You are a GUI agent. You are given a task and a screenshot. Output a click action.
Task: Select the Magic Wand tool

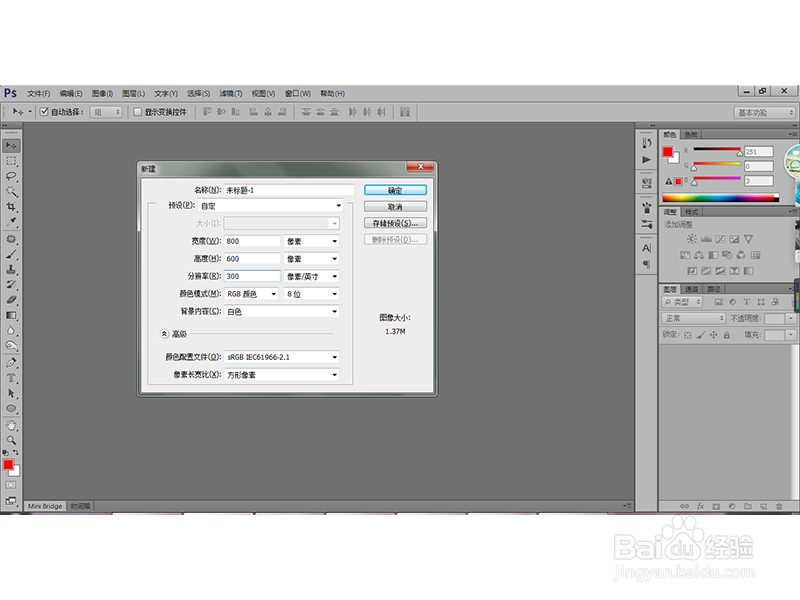(x=11, y=192)
